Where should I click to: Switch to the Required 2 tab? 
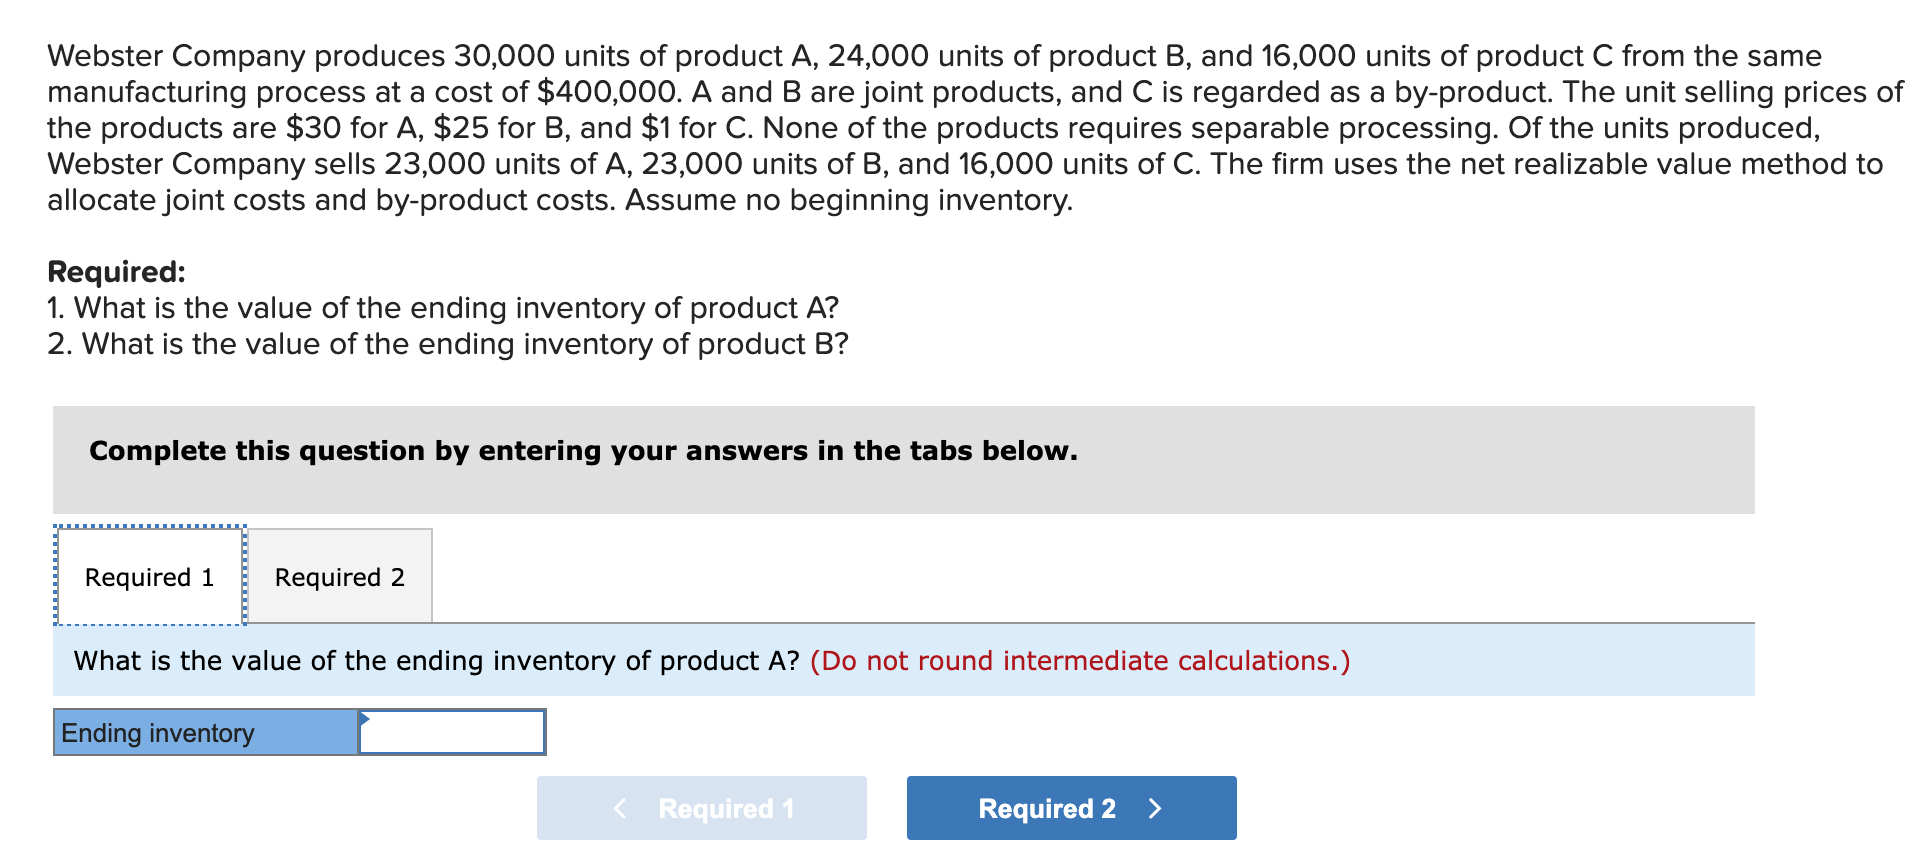[x=340, y=576]
